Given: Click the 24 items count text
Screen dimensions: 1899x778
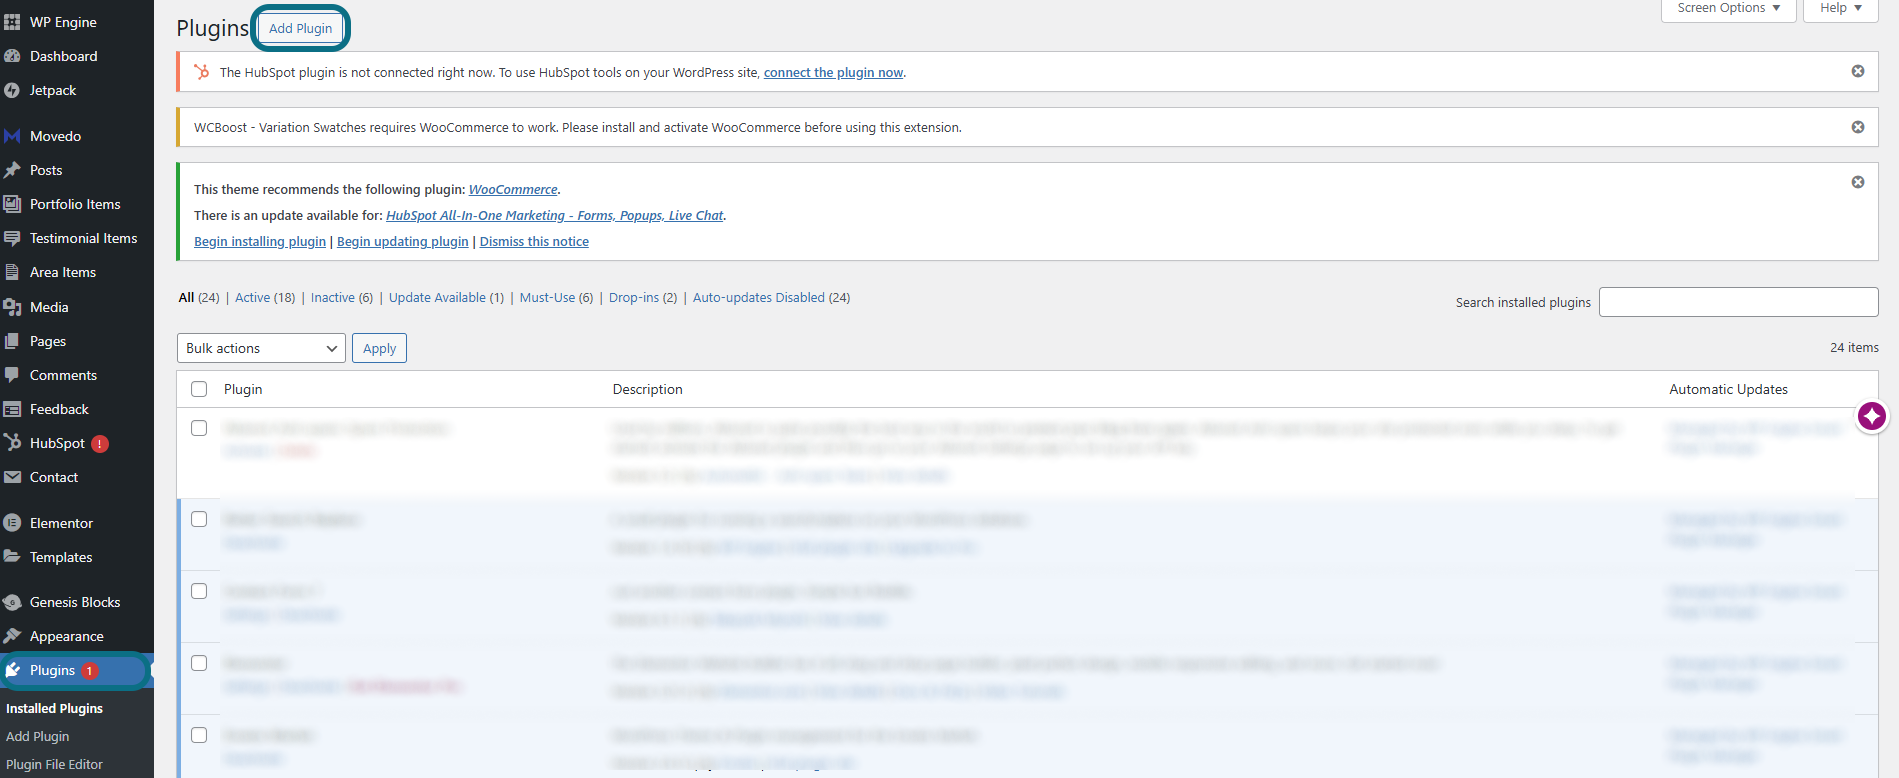Looking at the screenshot, I should [x=1854, y=347].
